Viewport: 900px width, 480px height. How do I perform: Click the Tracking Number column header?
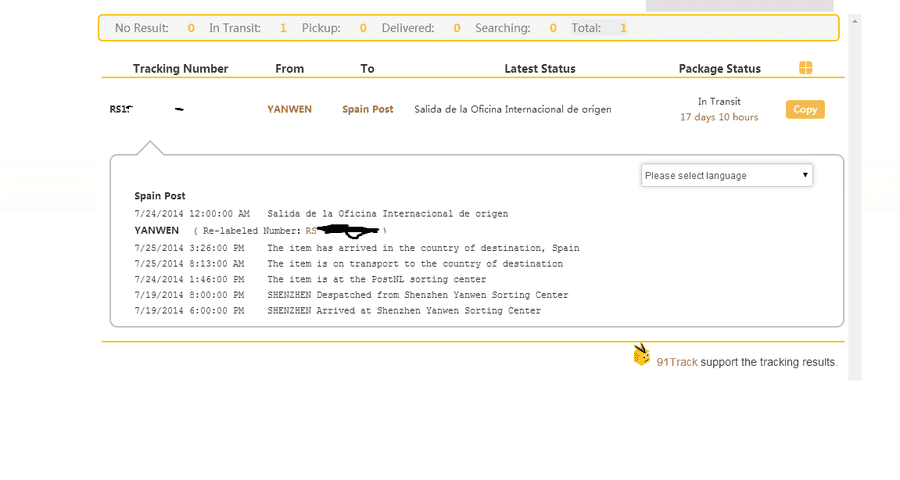tap(180, 69)
